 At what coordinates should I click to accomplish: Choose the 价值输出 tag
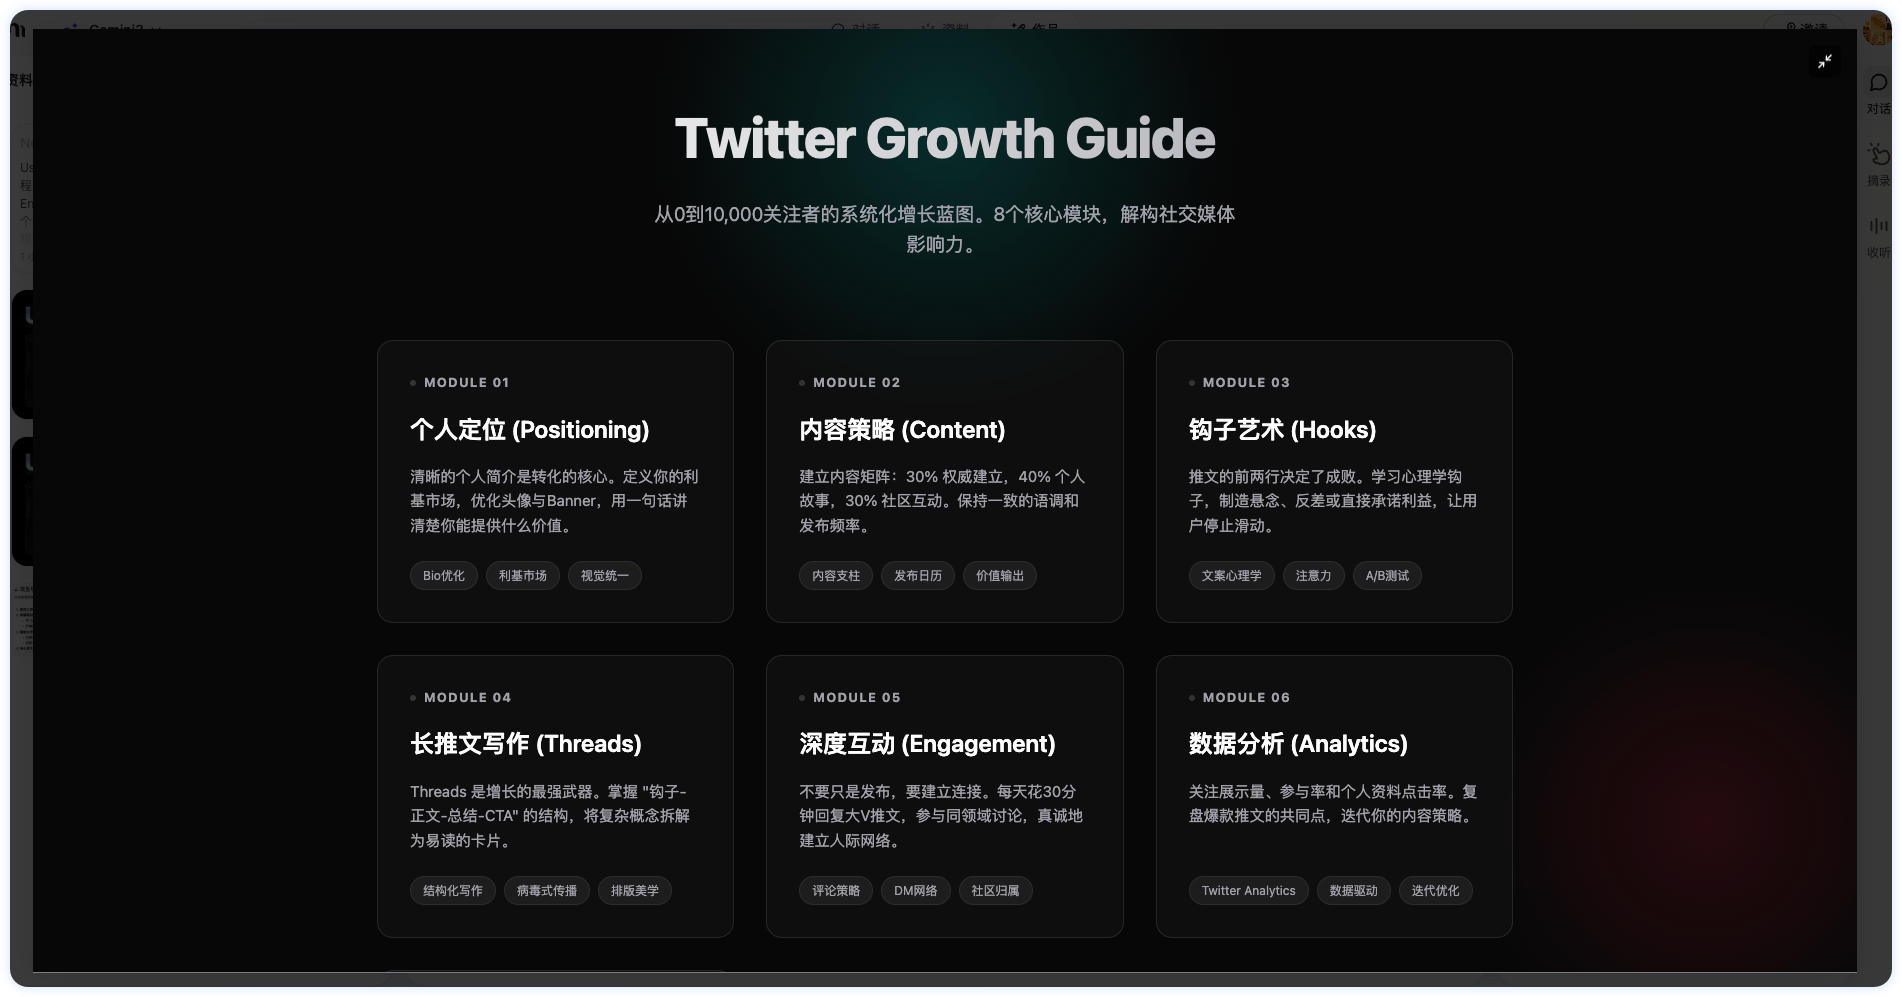point(1000,576)
